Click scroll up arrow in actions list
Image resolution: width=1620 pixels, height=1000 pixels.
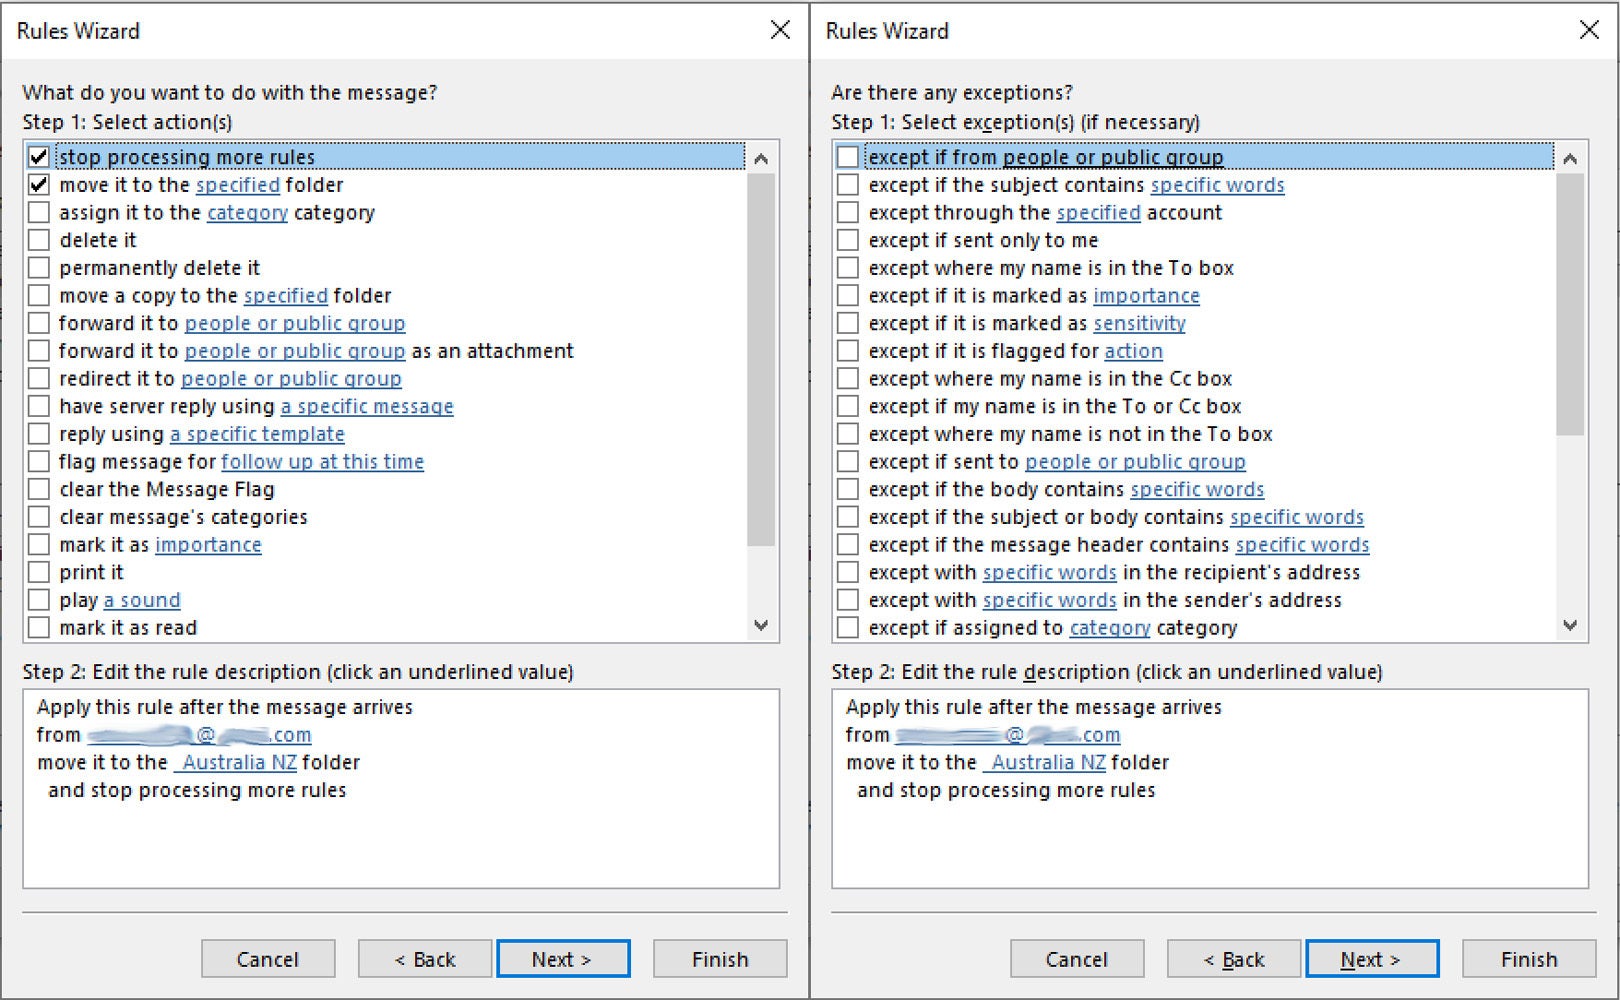(761, 158)
